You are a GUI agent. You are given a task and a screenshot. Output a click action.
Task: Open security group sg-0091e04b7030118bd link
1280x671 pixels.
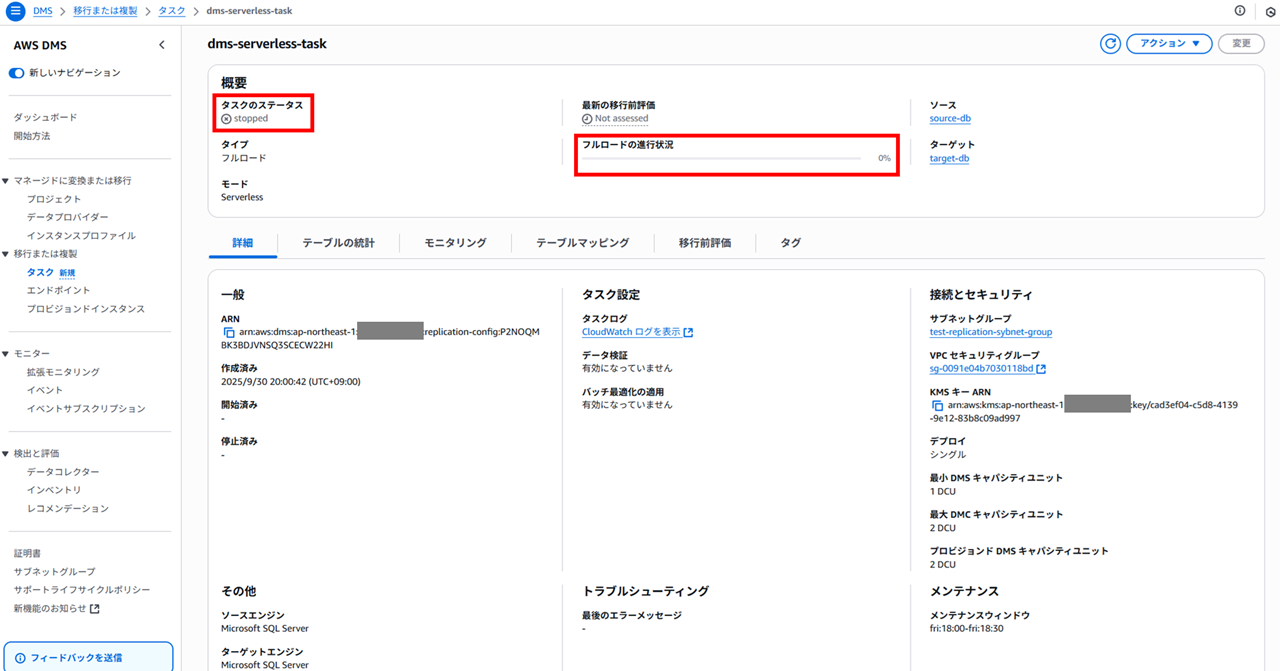coord(981,369)
